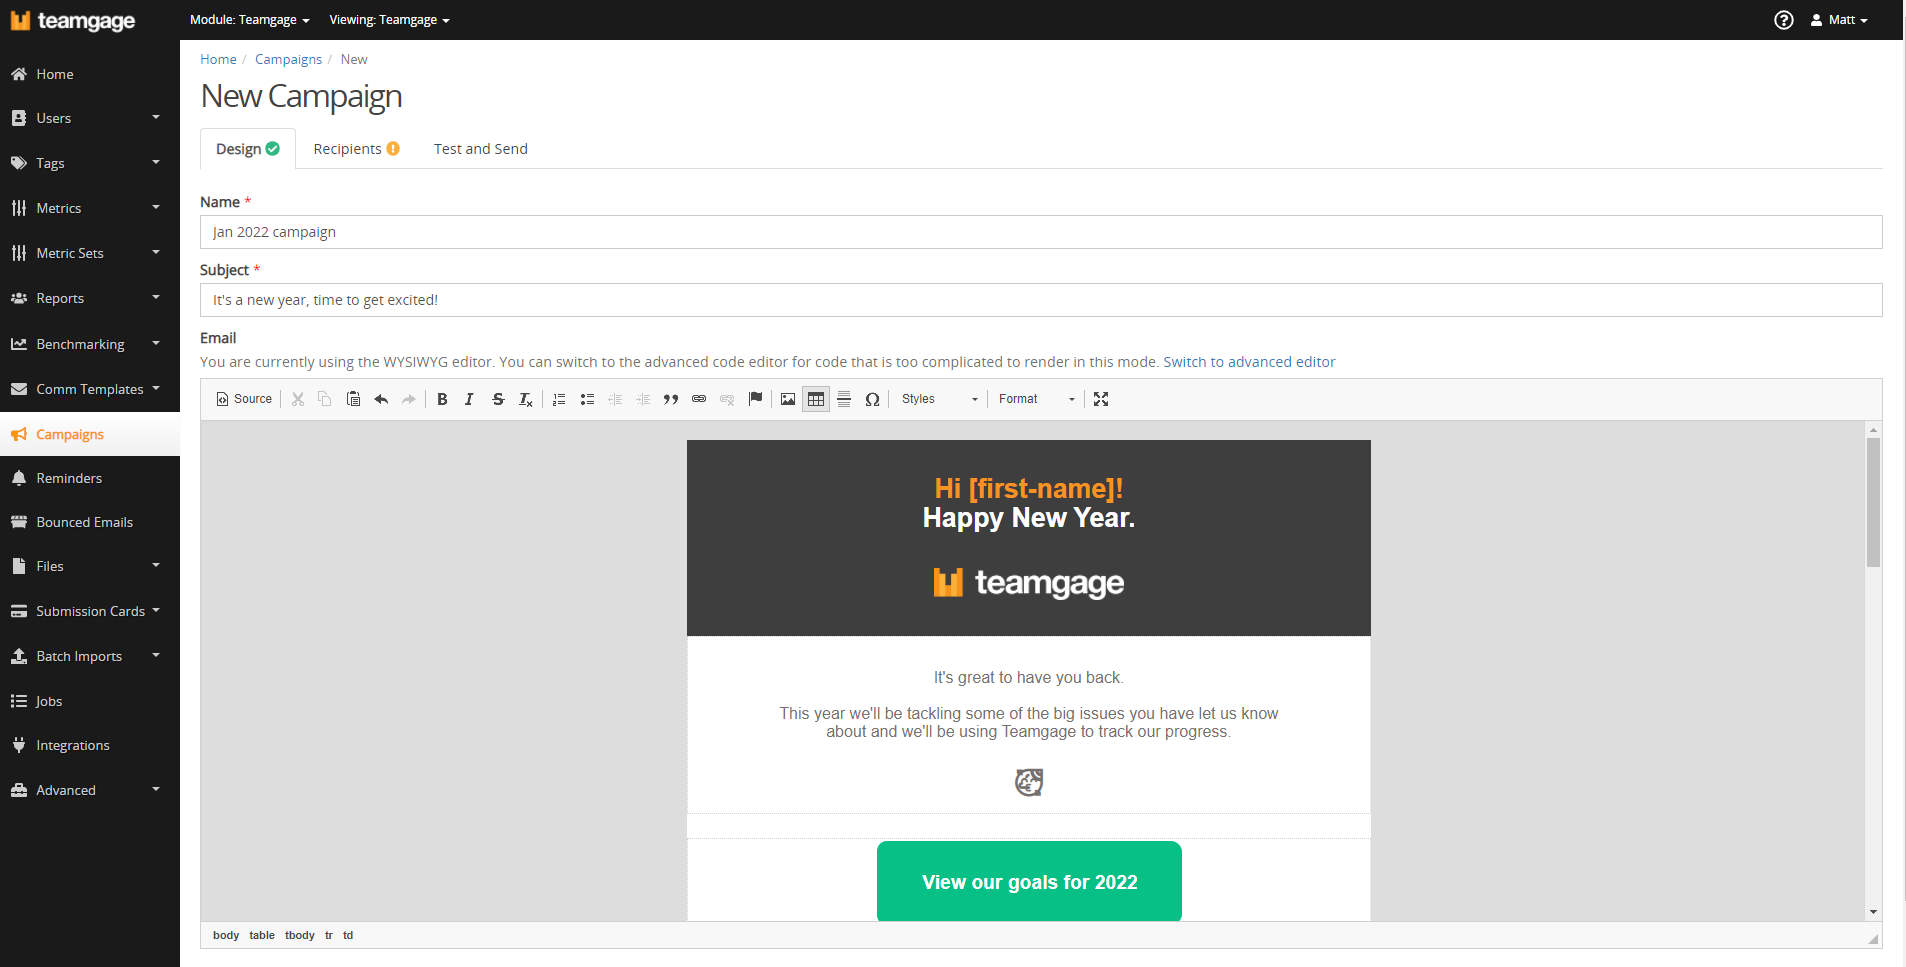
Task: Select the 'table' element path item
Action: [x=262, y=935]
